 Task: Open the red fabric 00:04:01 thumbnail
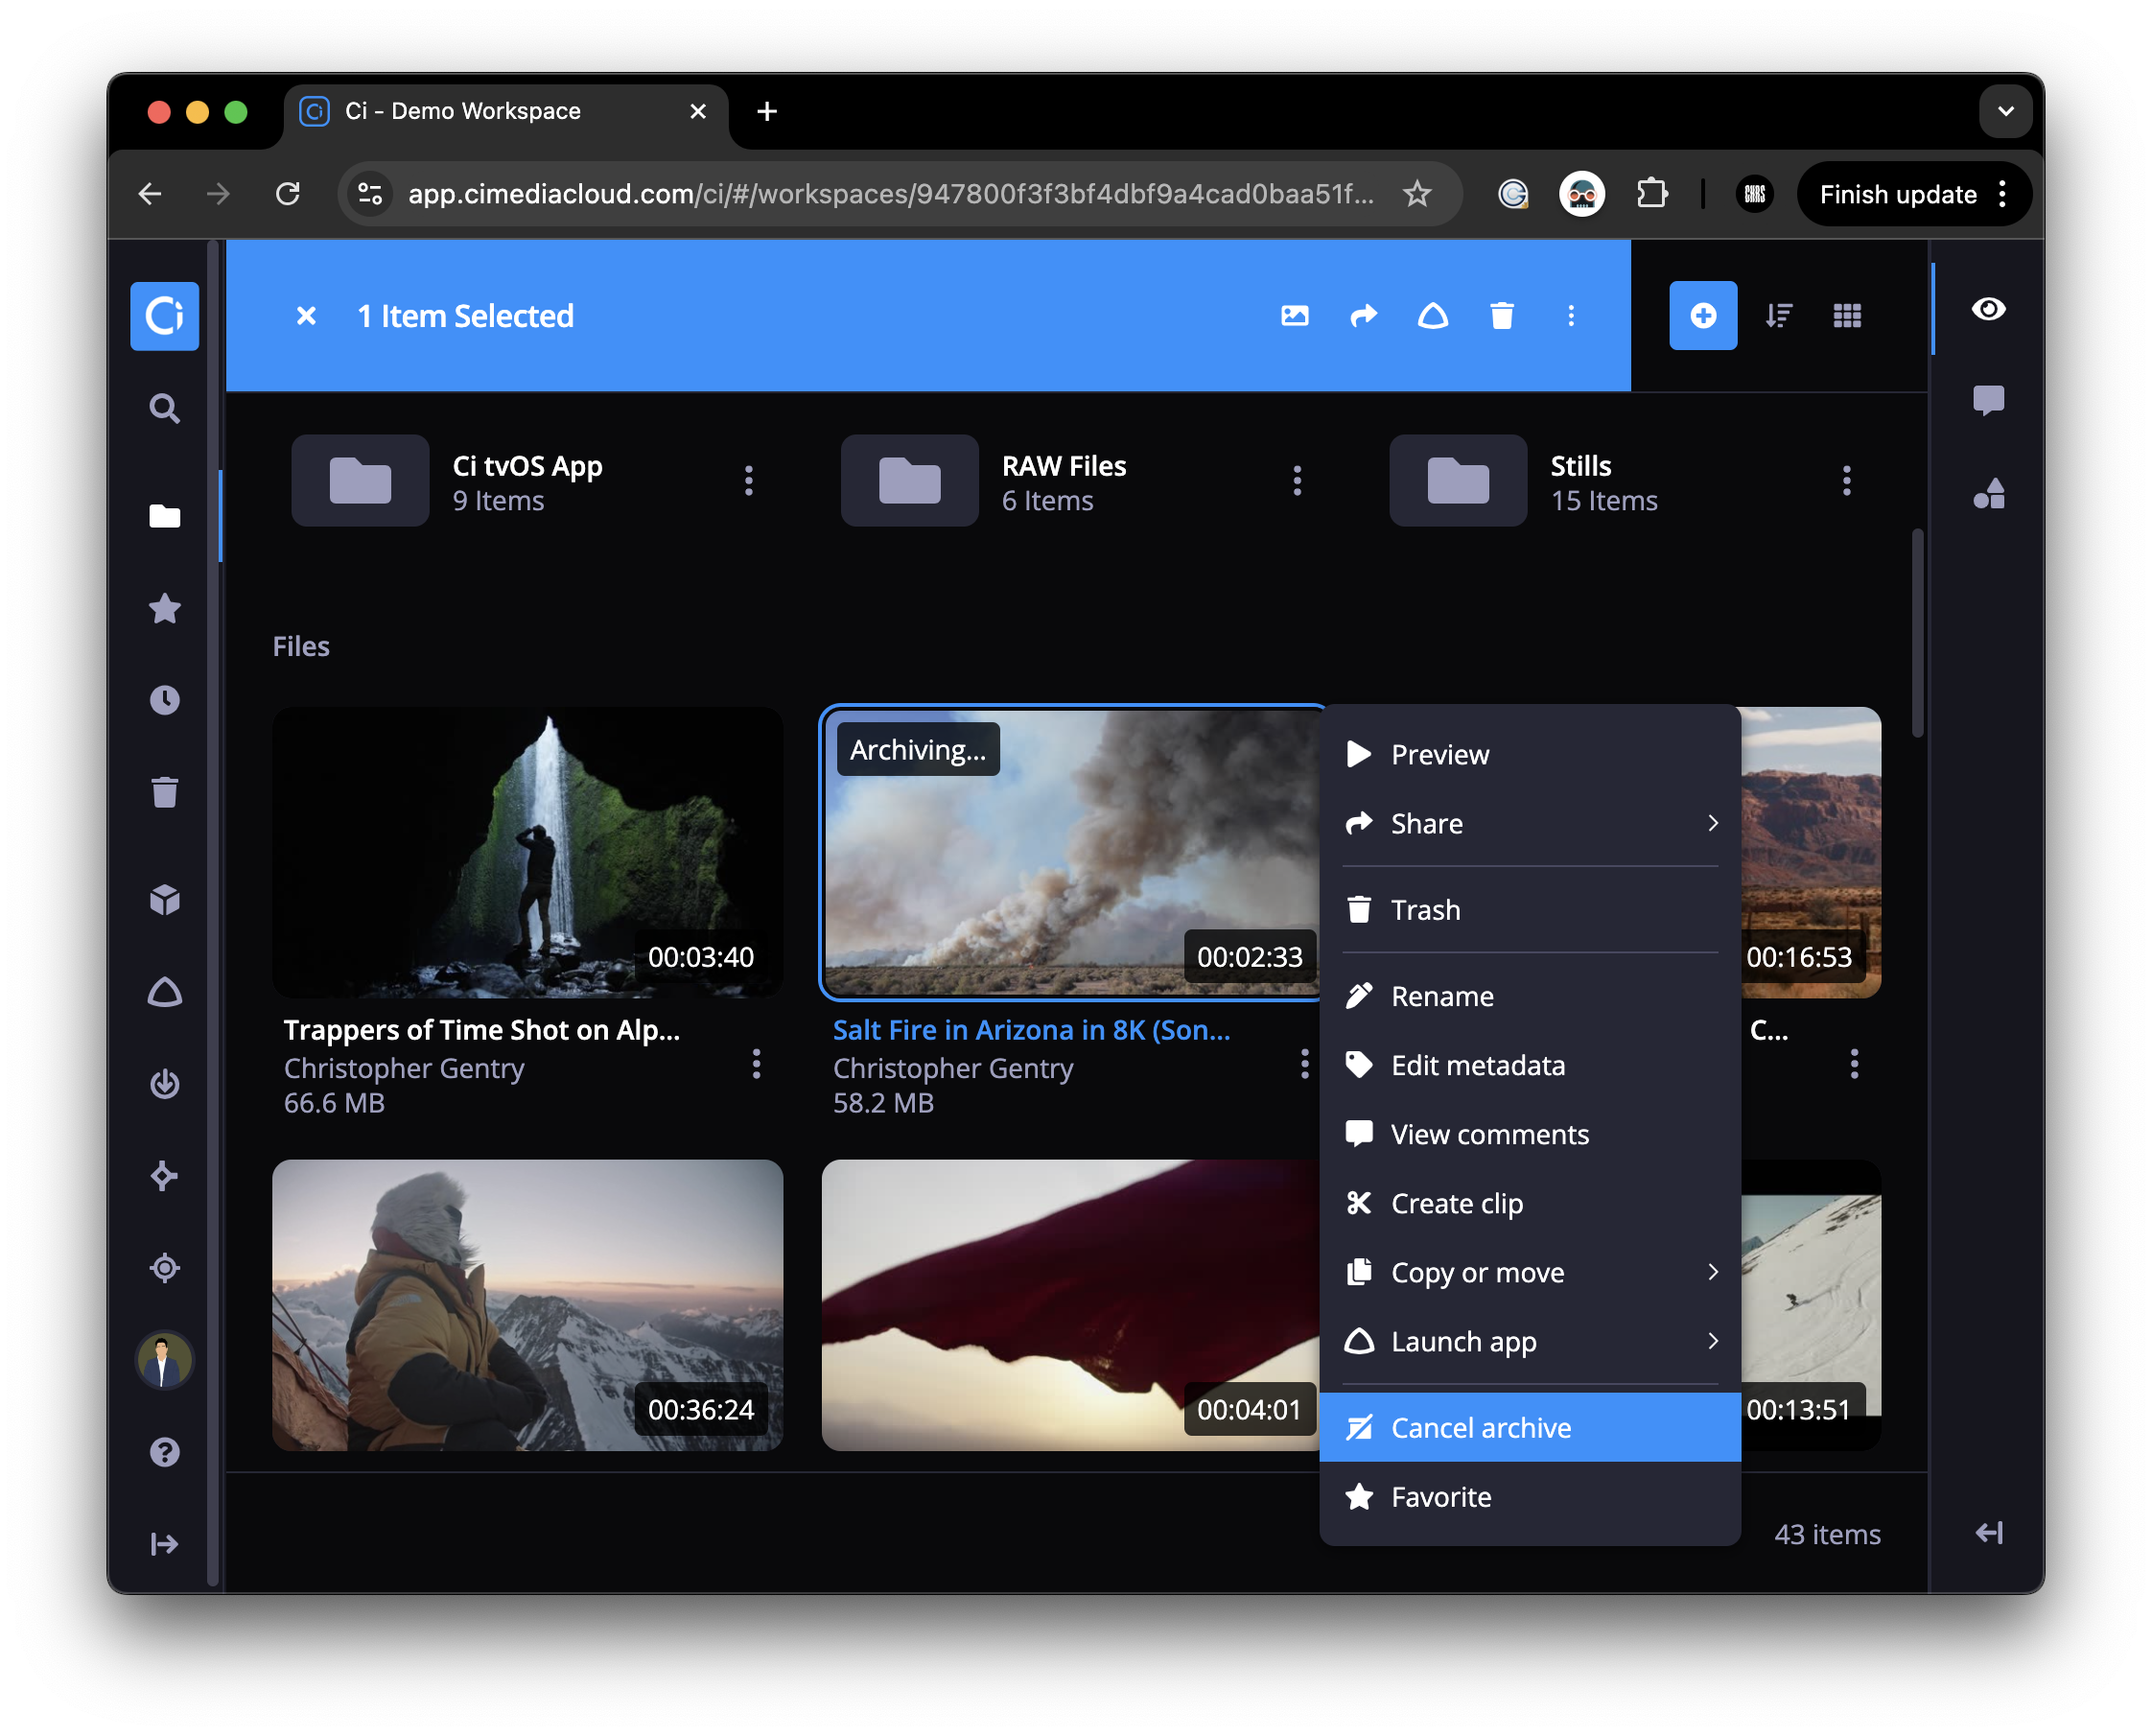pos(1070,1305)
